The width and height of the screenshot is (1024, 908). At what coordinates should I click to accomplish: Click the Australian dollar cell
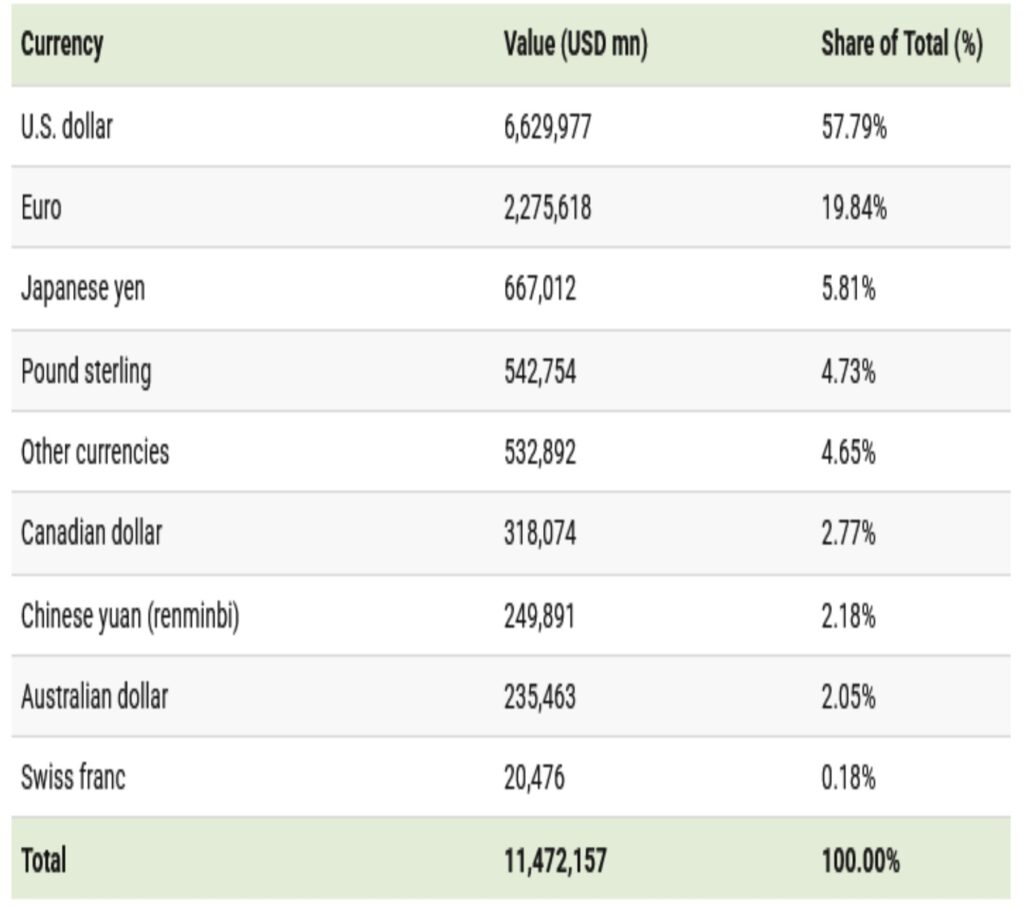click(95, 696)
